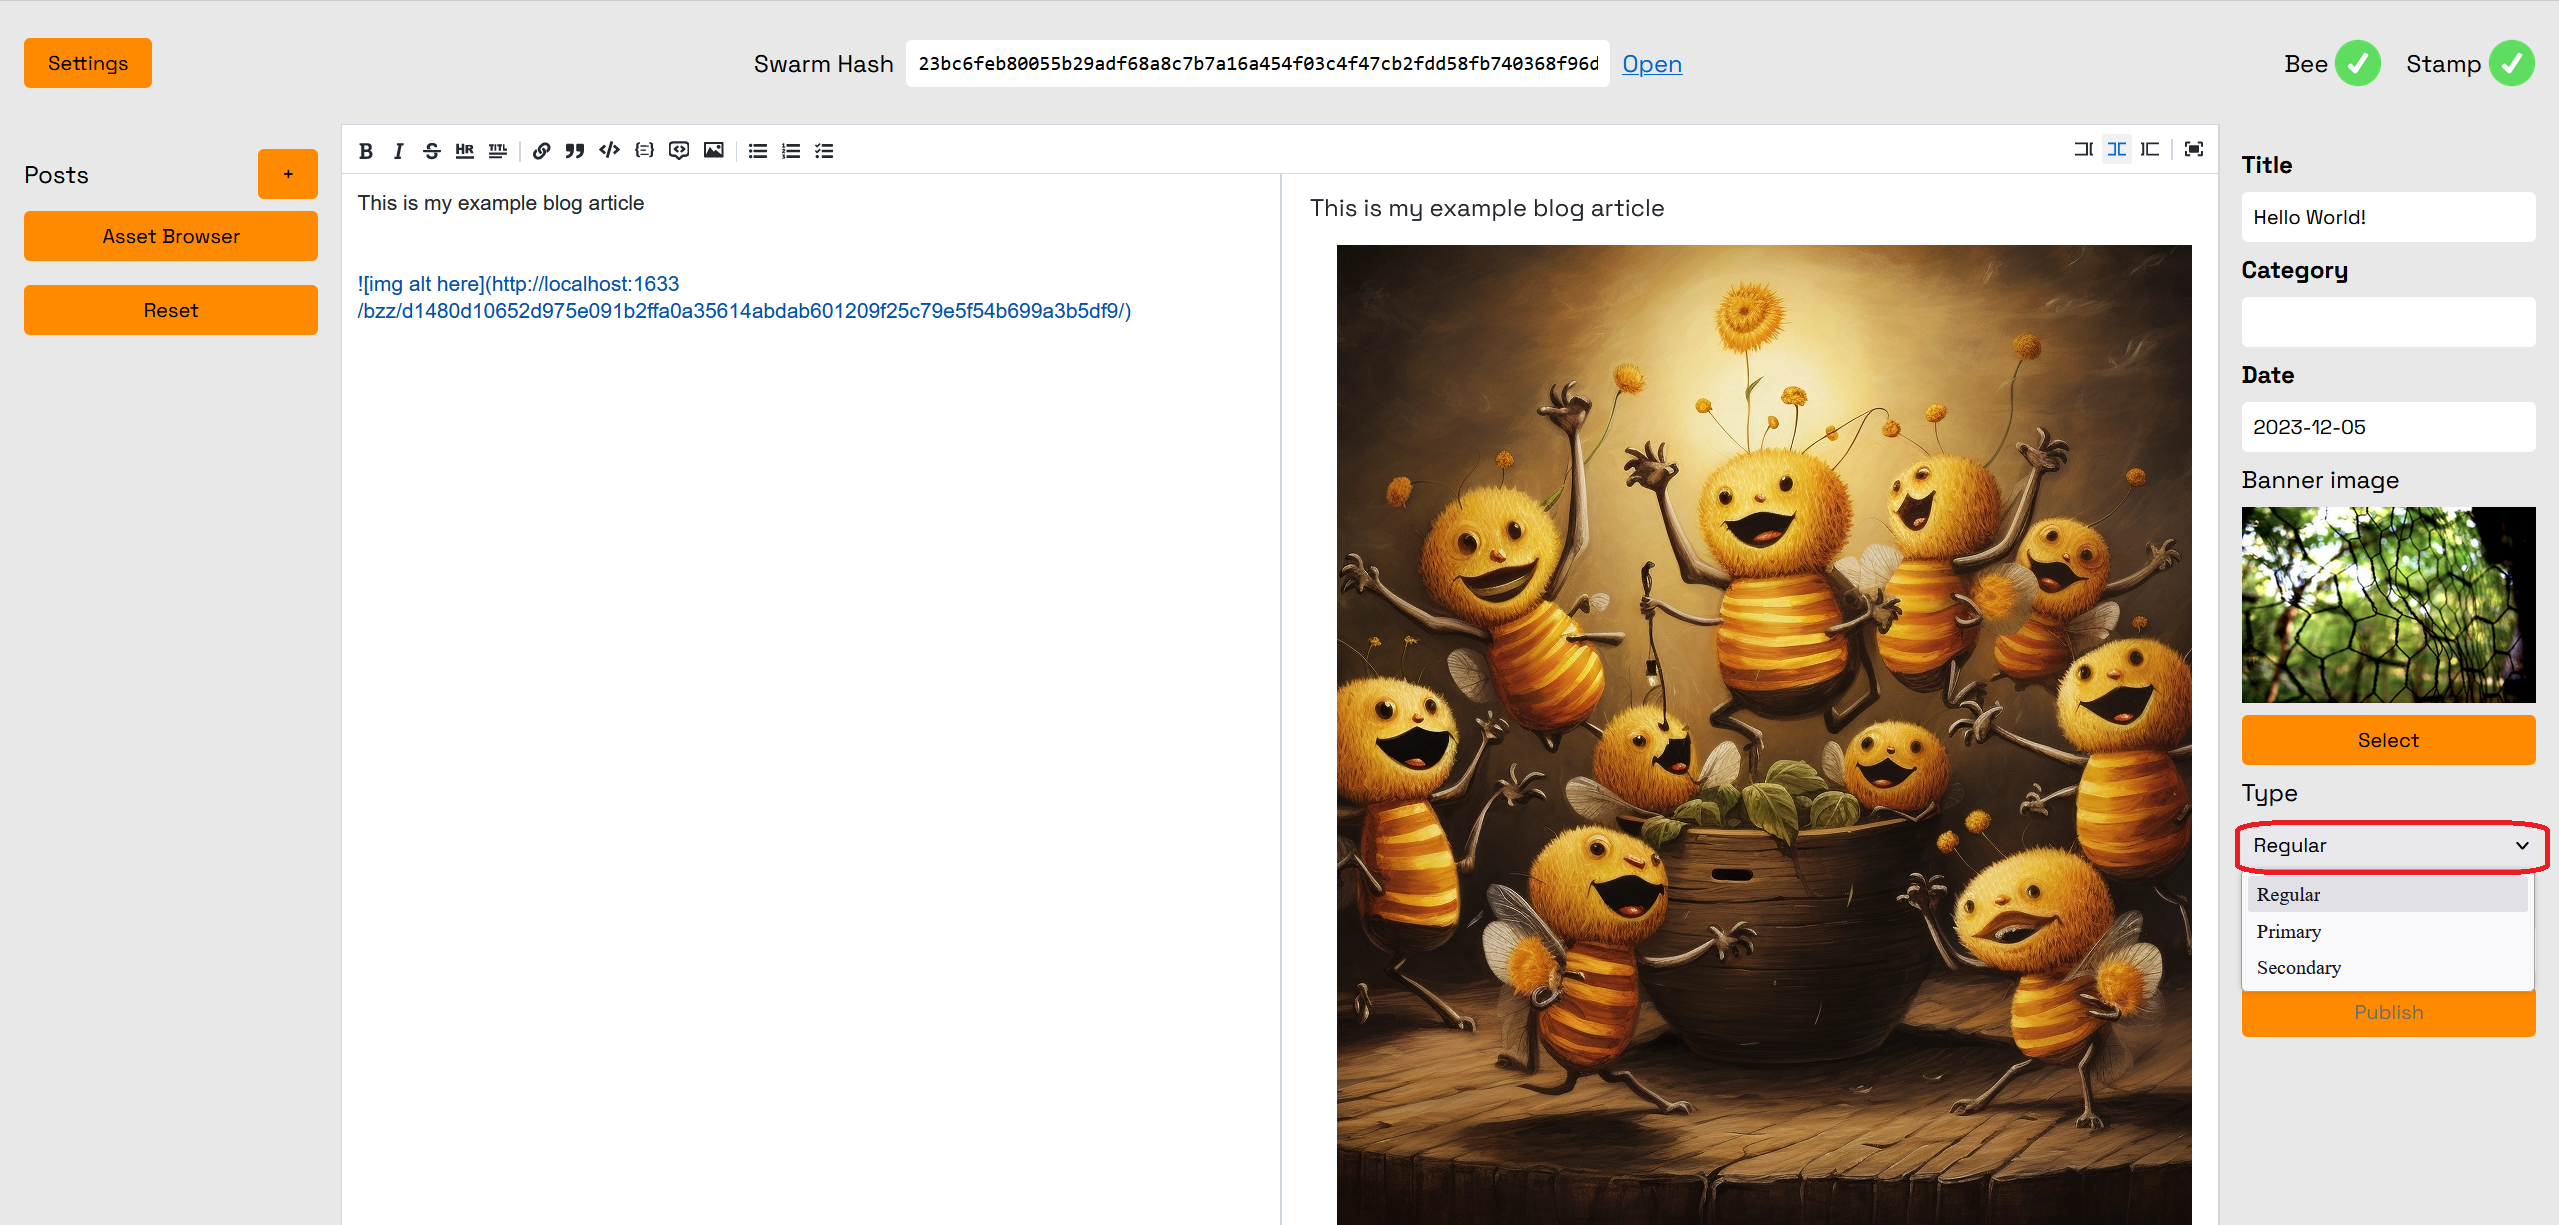
Task: Click the Category input field
Action: coord(2388,322)
